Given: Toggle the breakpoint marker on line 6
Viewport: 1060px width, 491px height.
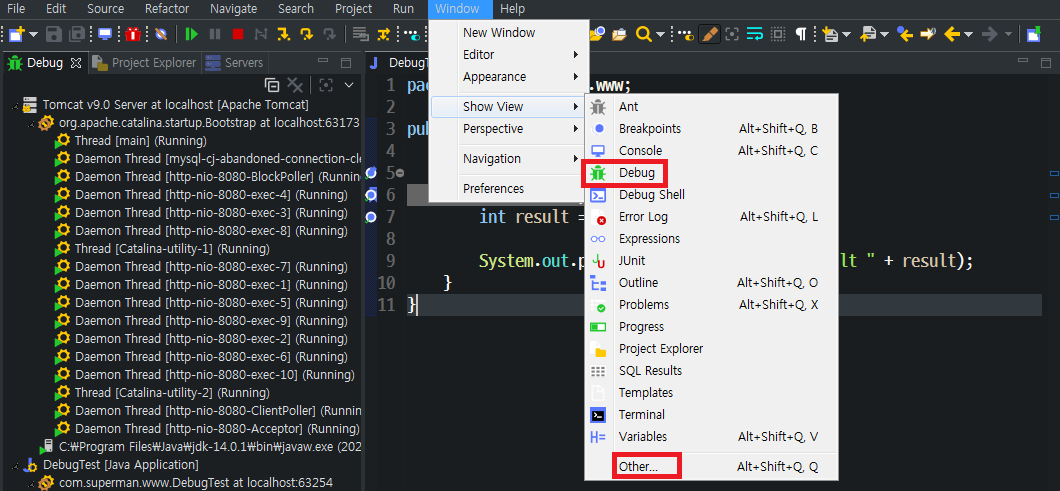Looking at the screenshot, I should [370, 195].
